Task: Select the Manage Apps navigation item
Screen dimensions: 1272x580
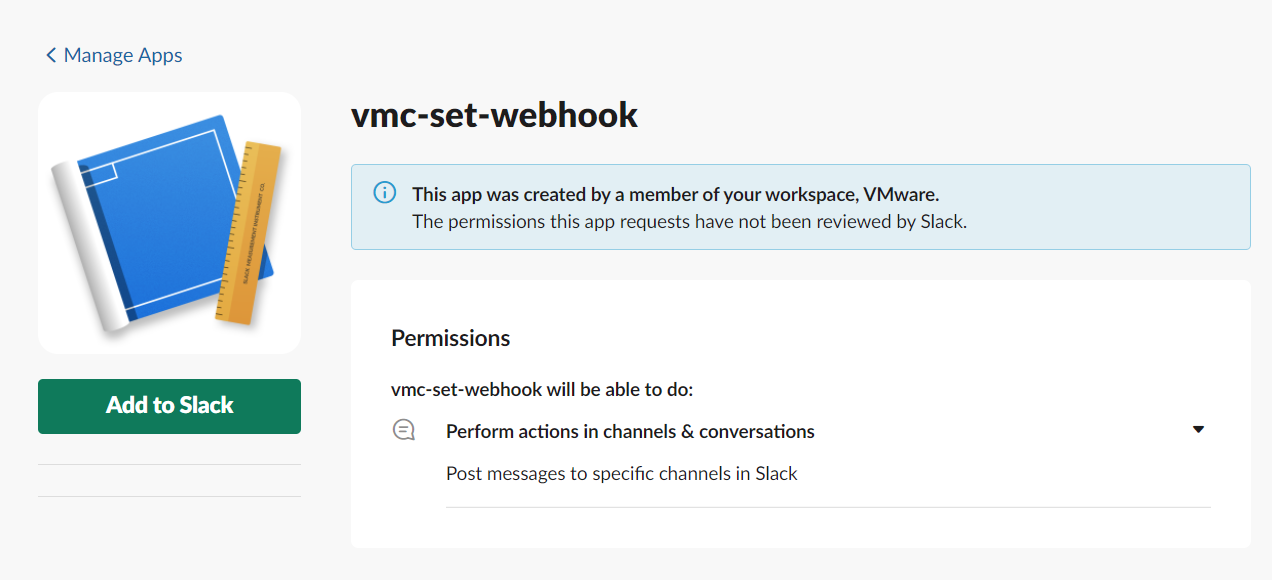Action: coord(122,55)
